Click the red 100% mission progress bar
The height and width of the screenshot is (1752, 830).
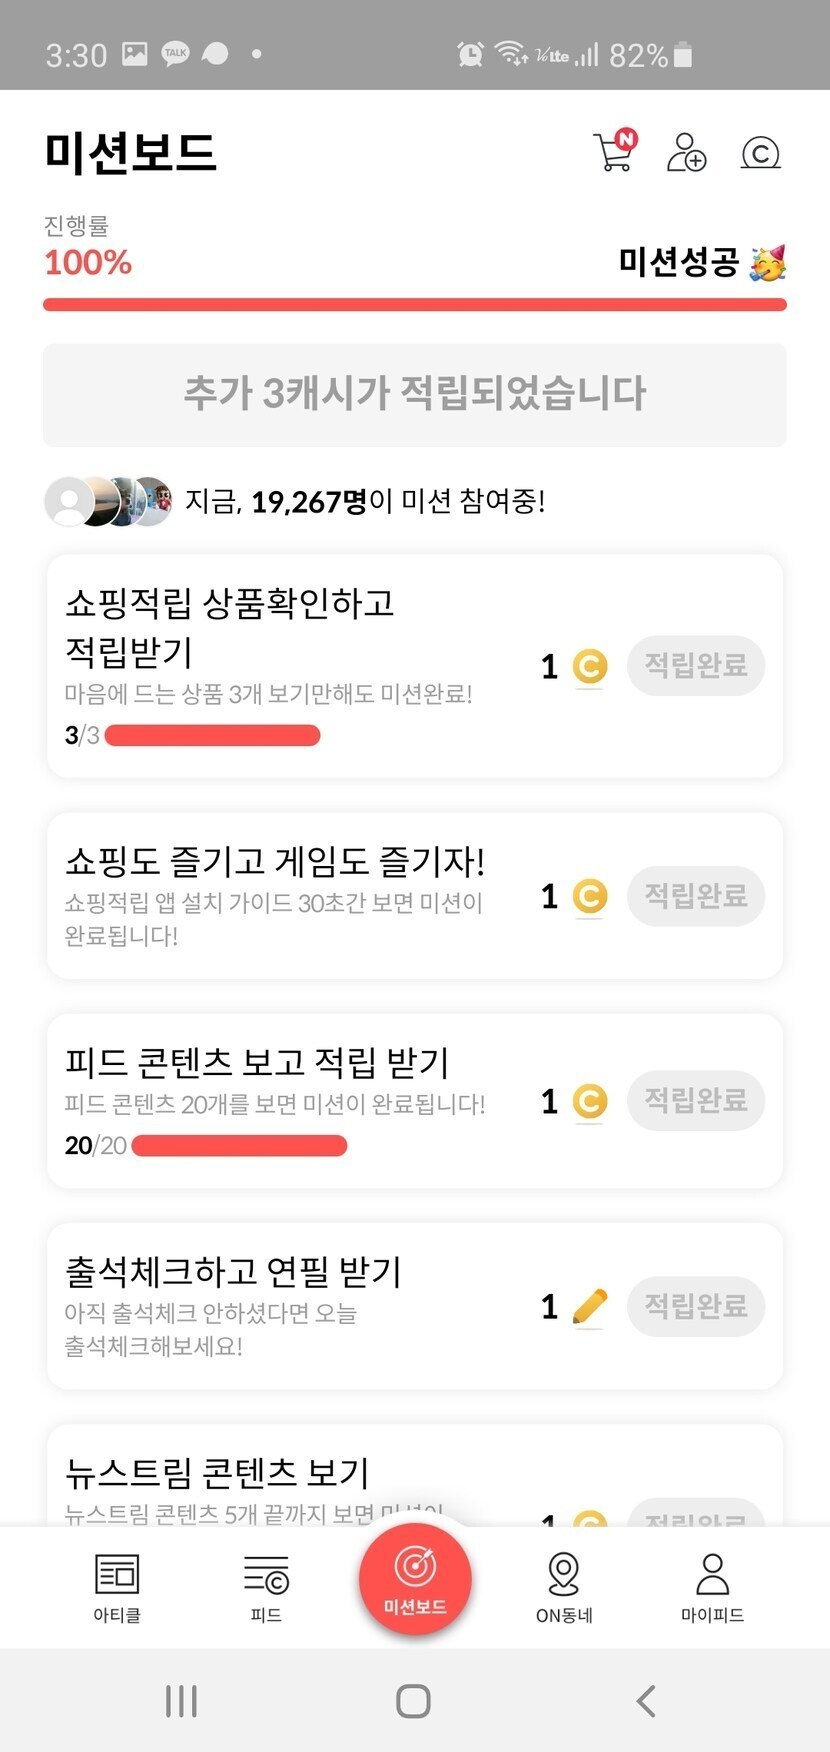point(415,305)
